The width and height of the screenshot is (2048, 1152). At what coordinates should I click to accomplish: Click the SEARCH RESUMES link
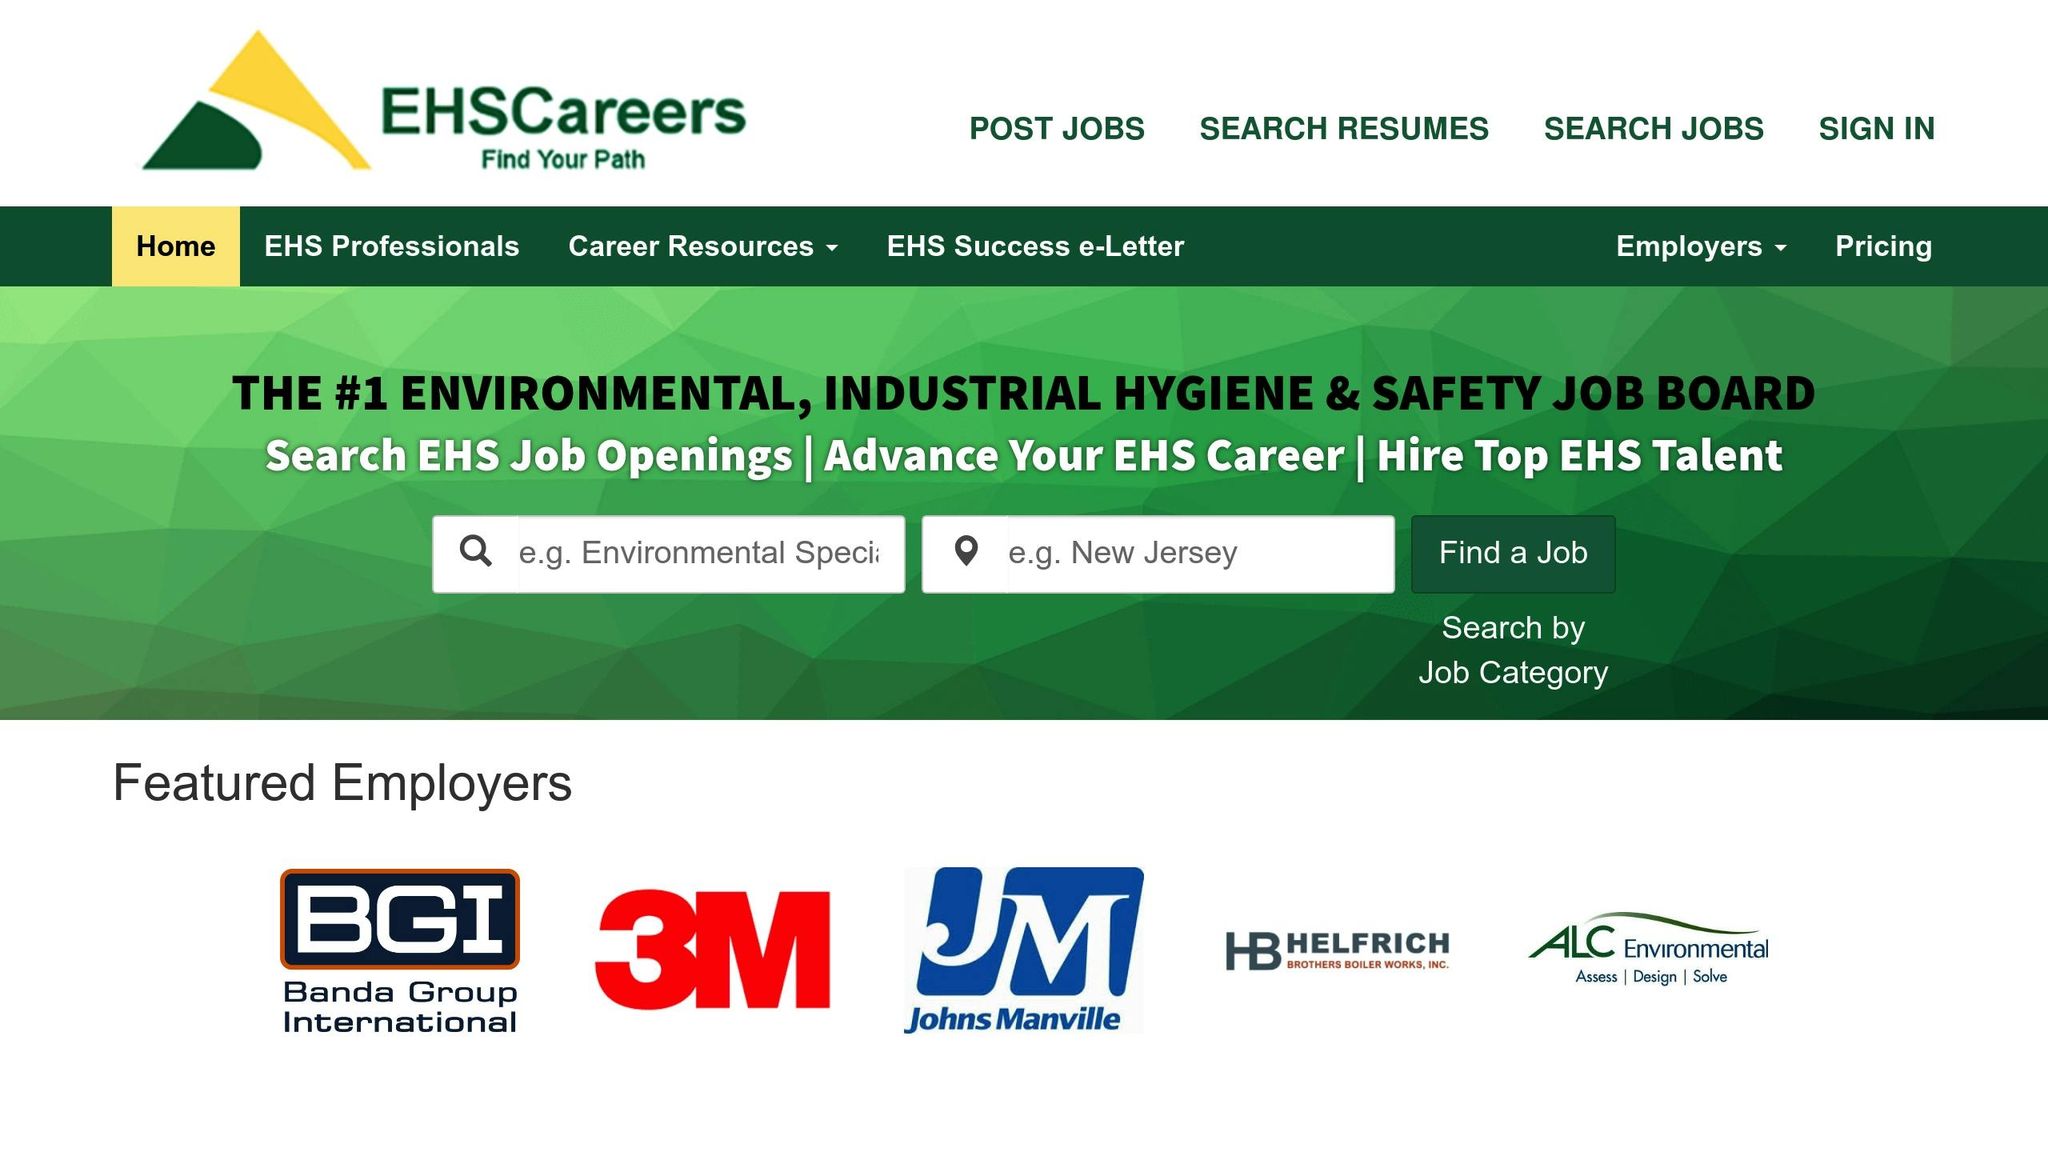[1344, 128]
